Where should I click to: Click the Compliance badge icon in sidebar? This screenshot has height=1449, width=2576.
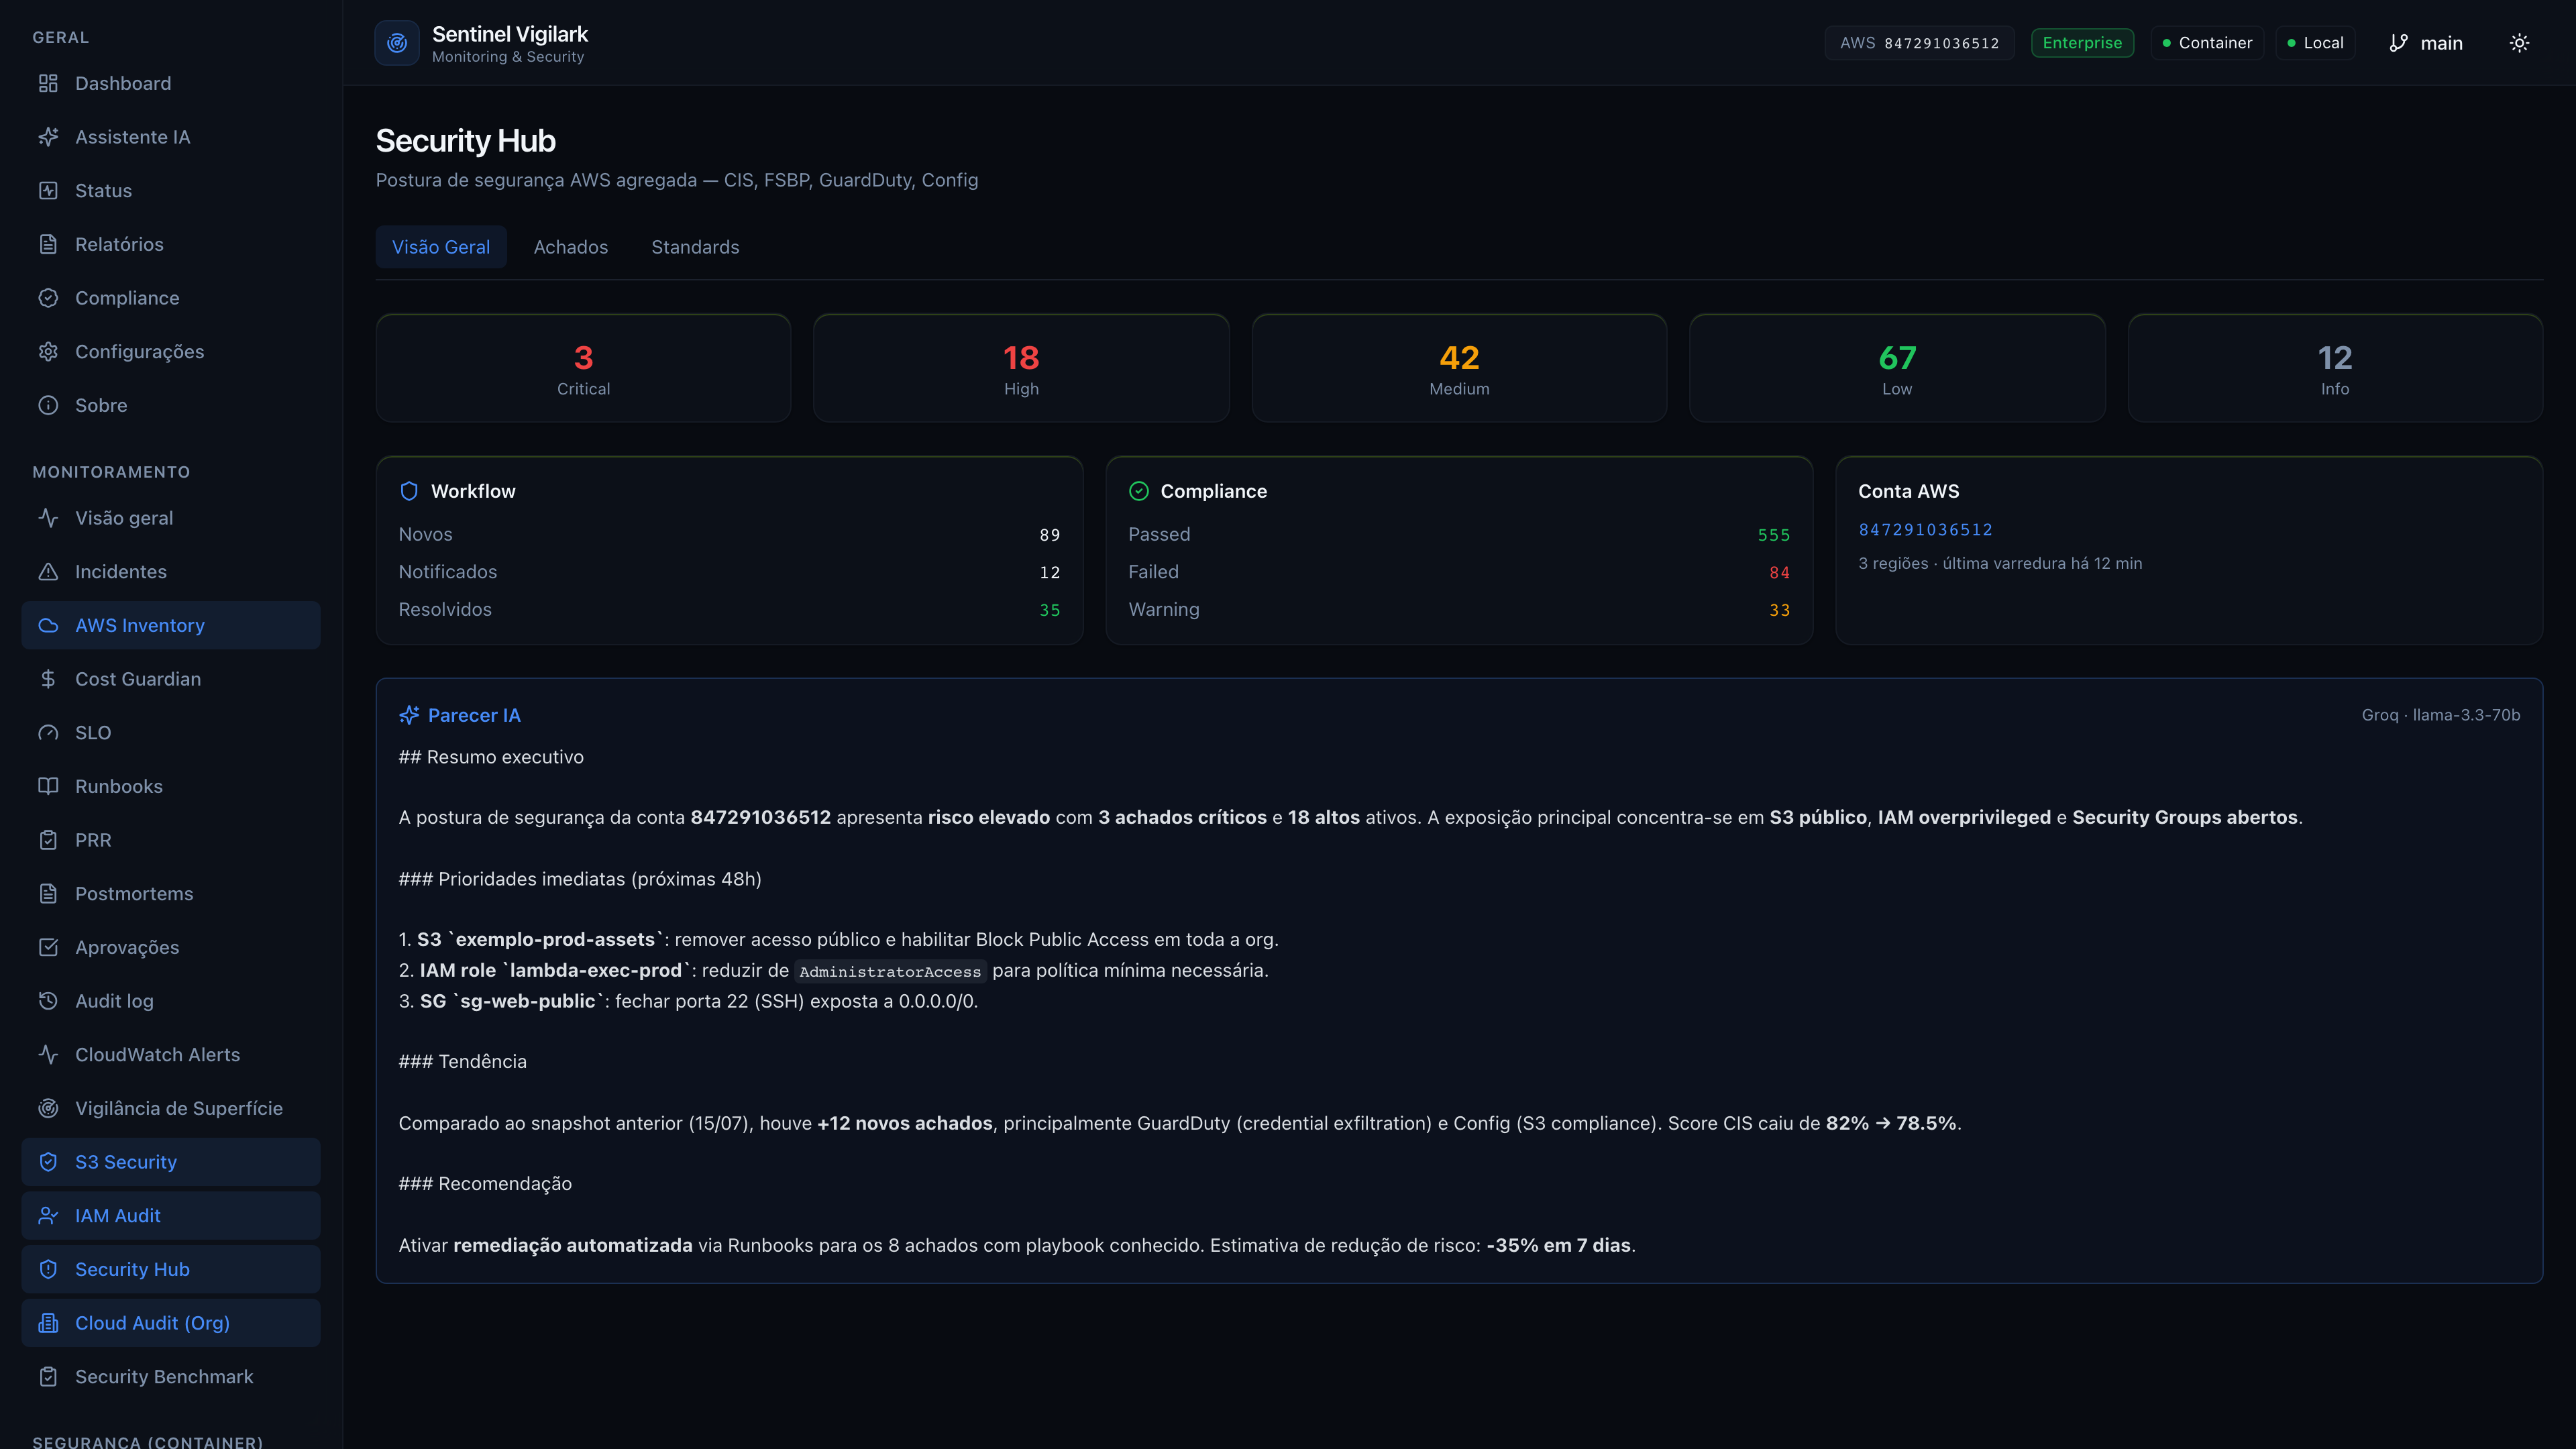click(x=48, y=298)
